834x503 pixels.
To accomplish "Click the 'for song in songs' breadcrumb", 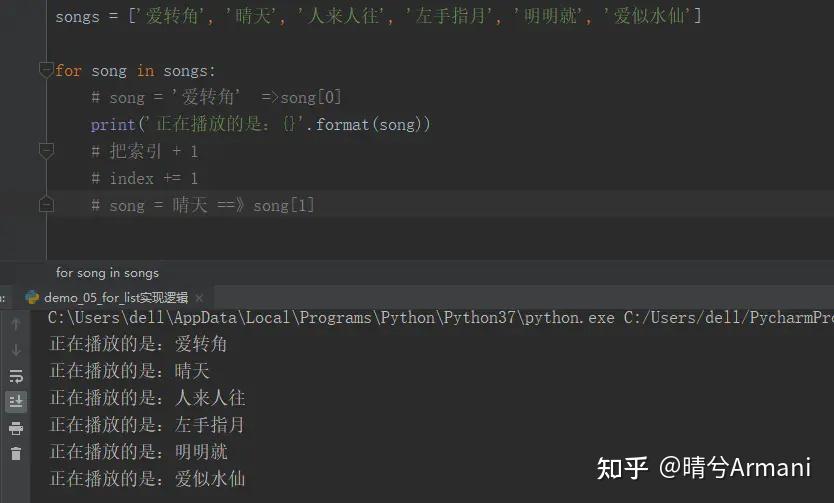I will click(x=107, y=272).
